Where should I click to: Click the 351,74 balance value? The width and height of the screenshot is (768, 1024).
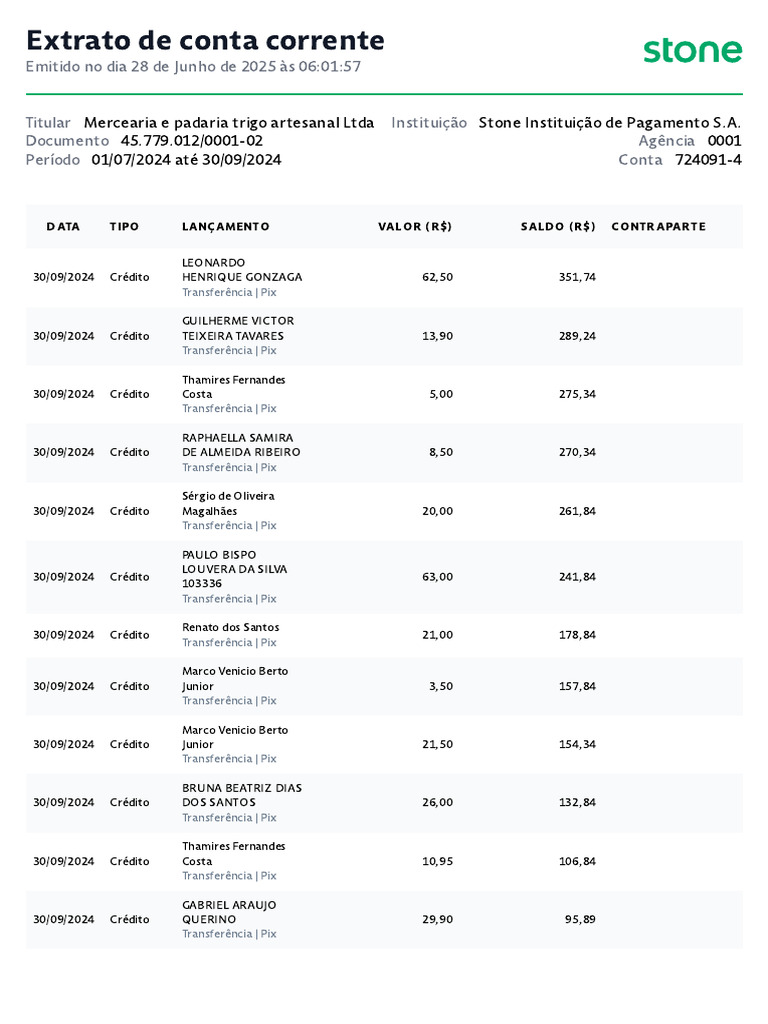[577, 277]
